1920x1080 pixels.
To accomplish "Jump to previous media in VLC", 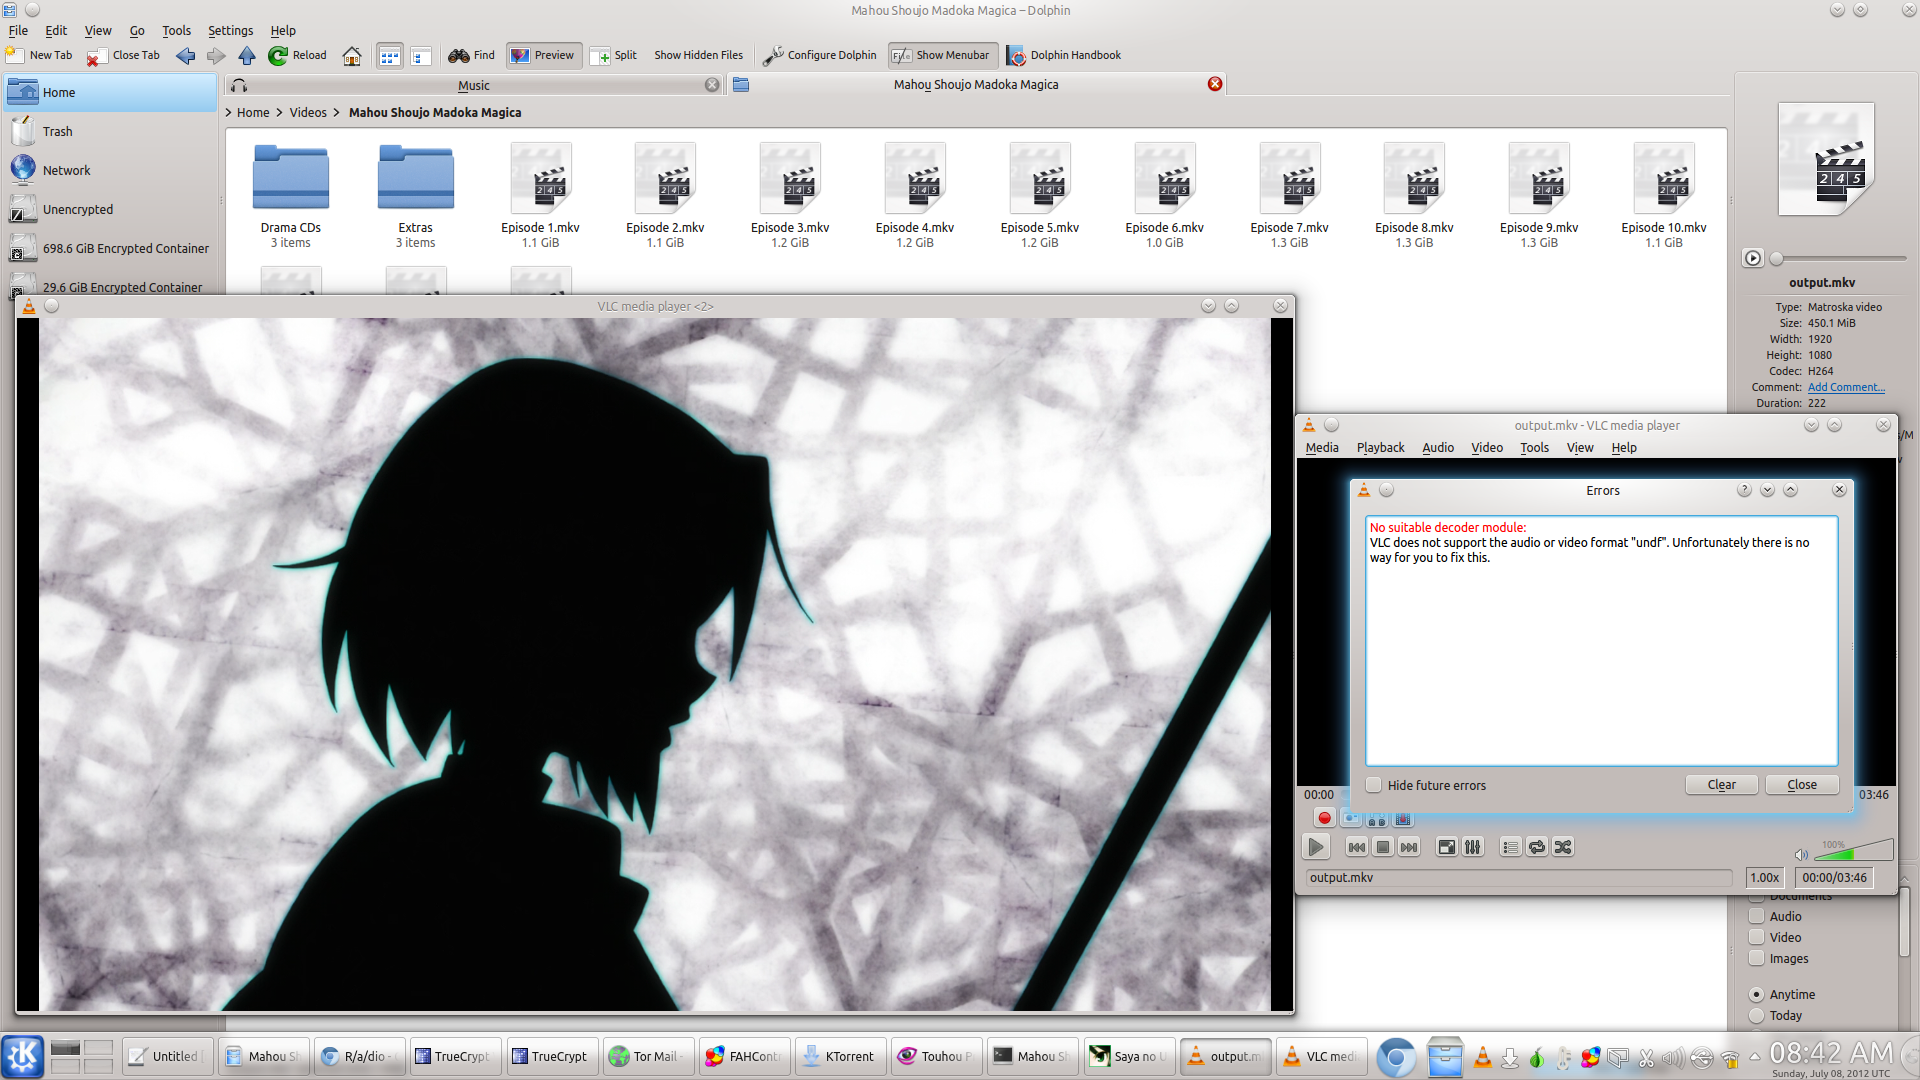I will [x=1356, y=847].
